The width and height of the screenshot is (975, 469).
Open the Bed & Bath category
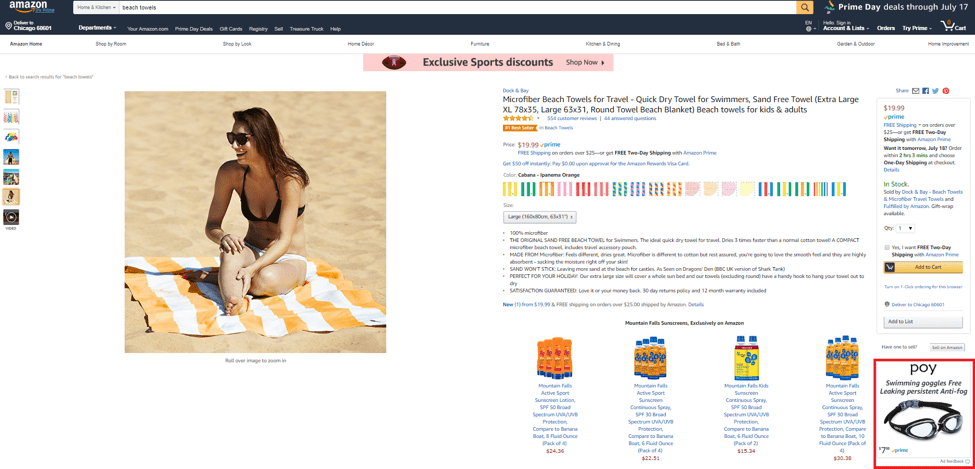(x=728, y=44)
